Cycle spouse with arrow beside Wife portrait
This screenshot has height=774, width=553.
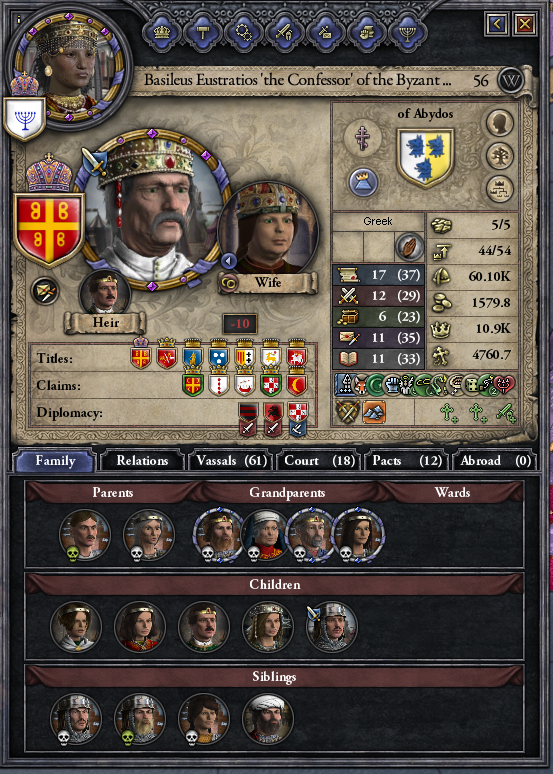[228, 261]
